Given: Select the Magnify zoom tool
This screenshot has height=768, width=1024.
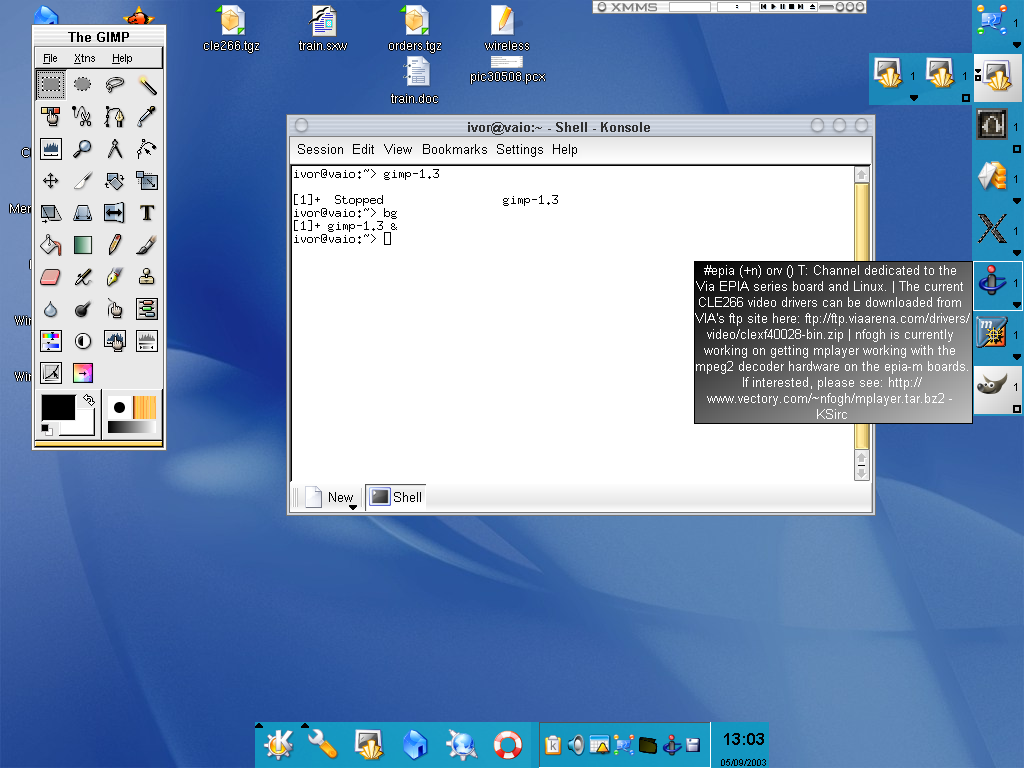Looking at the screenshot, I should click(82, 148).
